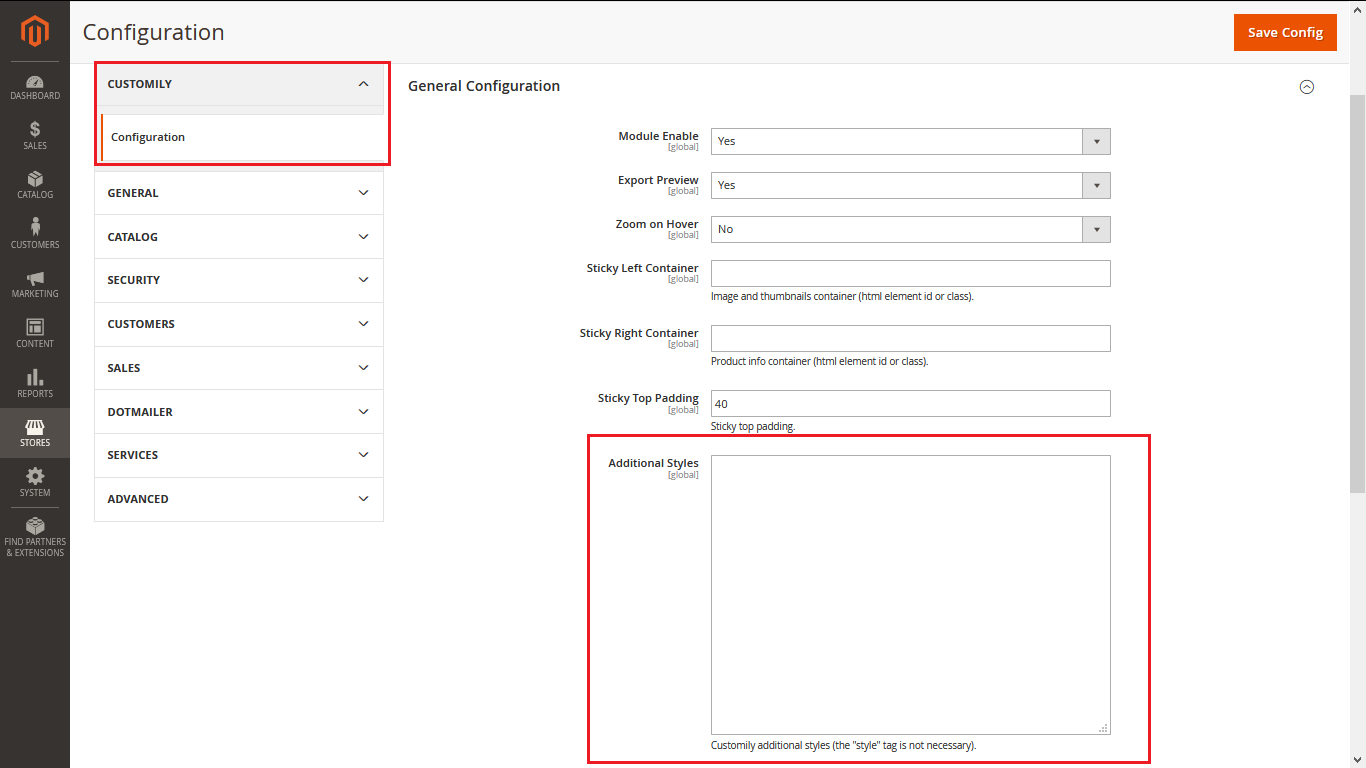Viewport: 1366px width, 768px height.
Task: Open the Export Preview dropdown
Action: [x=910, y=185]
